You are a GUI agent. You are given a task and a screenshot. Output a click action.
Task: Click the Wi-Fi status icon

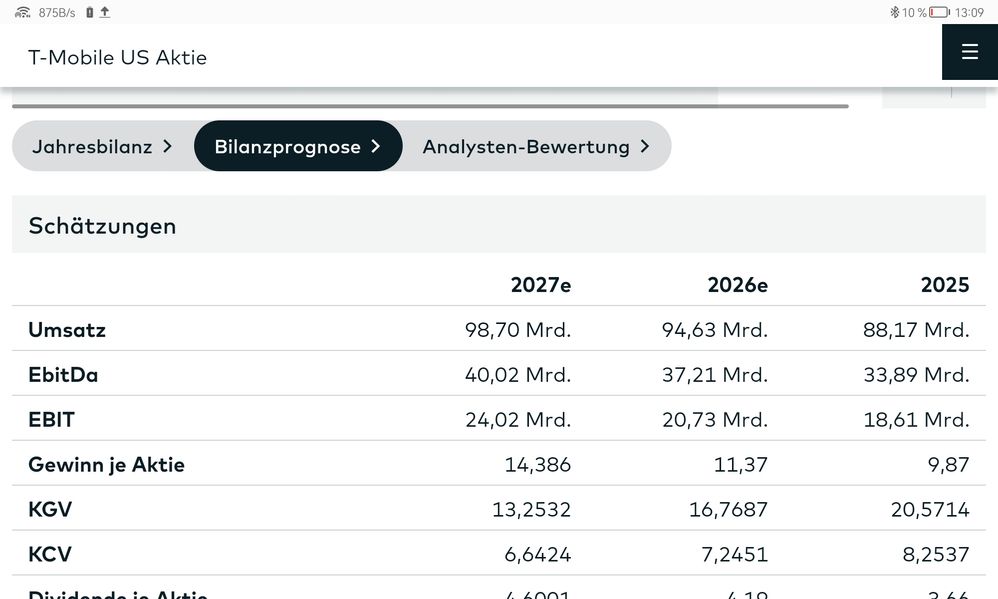22,12
